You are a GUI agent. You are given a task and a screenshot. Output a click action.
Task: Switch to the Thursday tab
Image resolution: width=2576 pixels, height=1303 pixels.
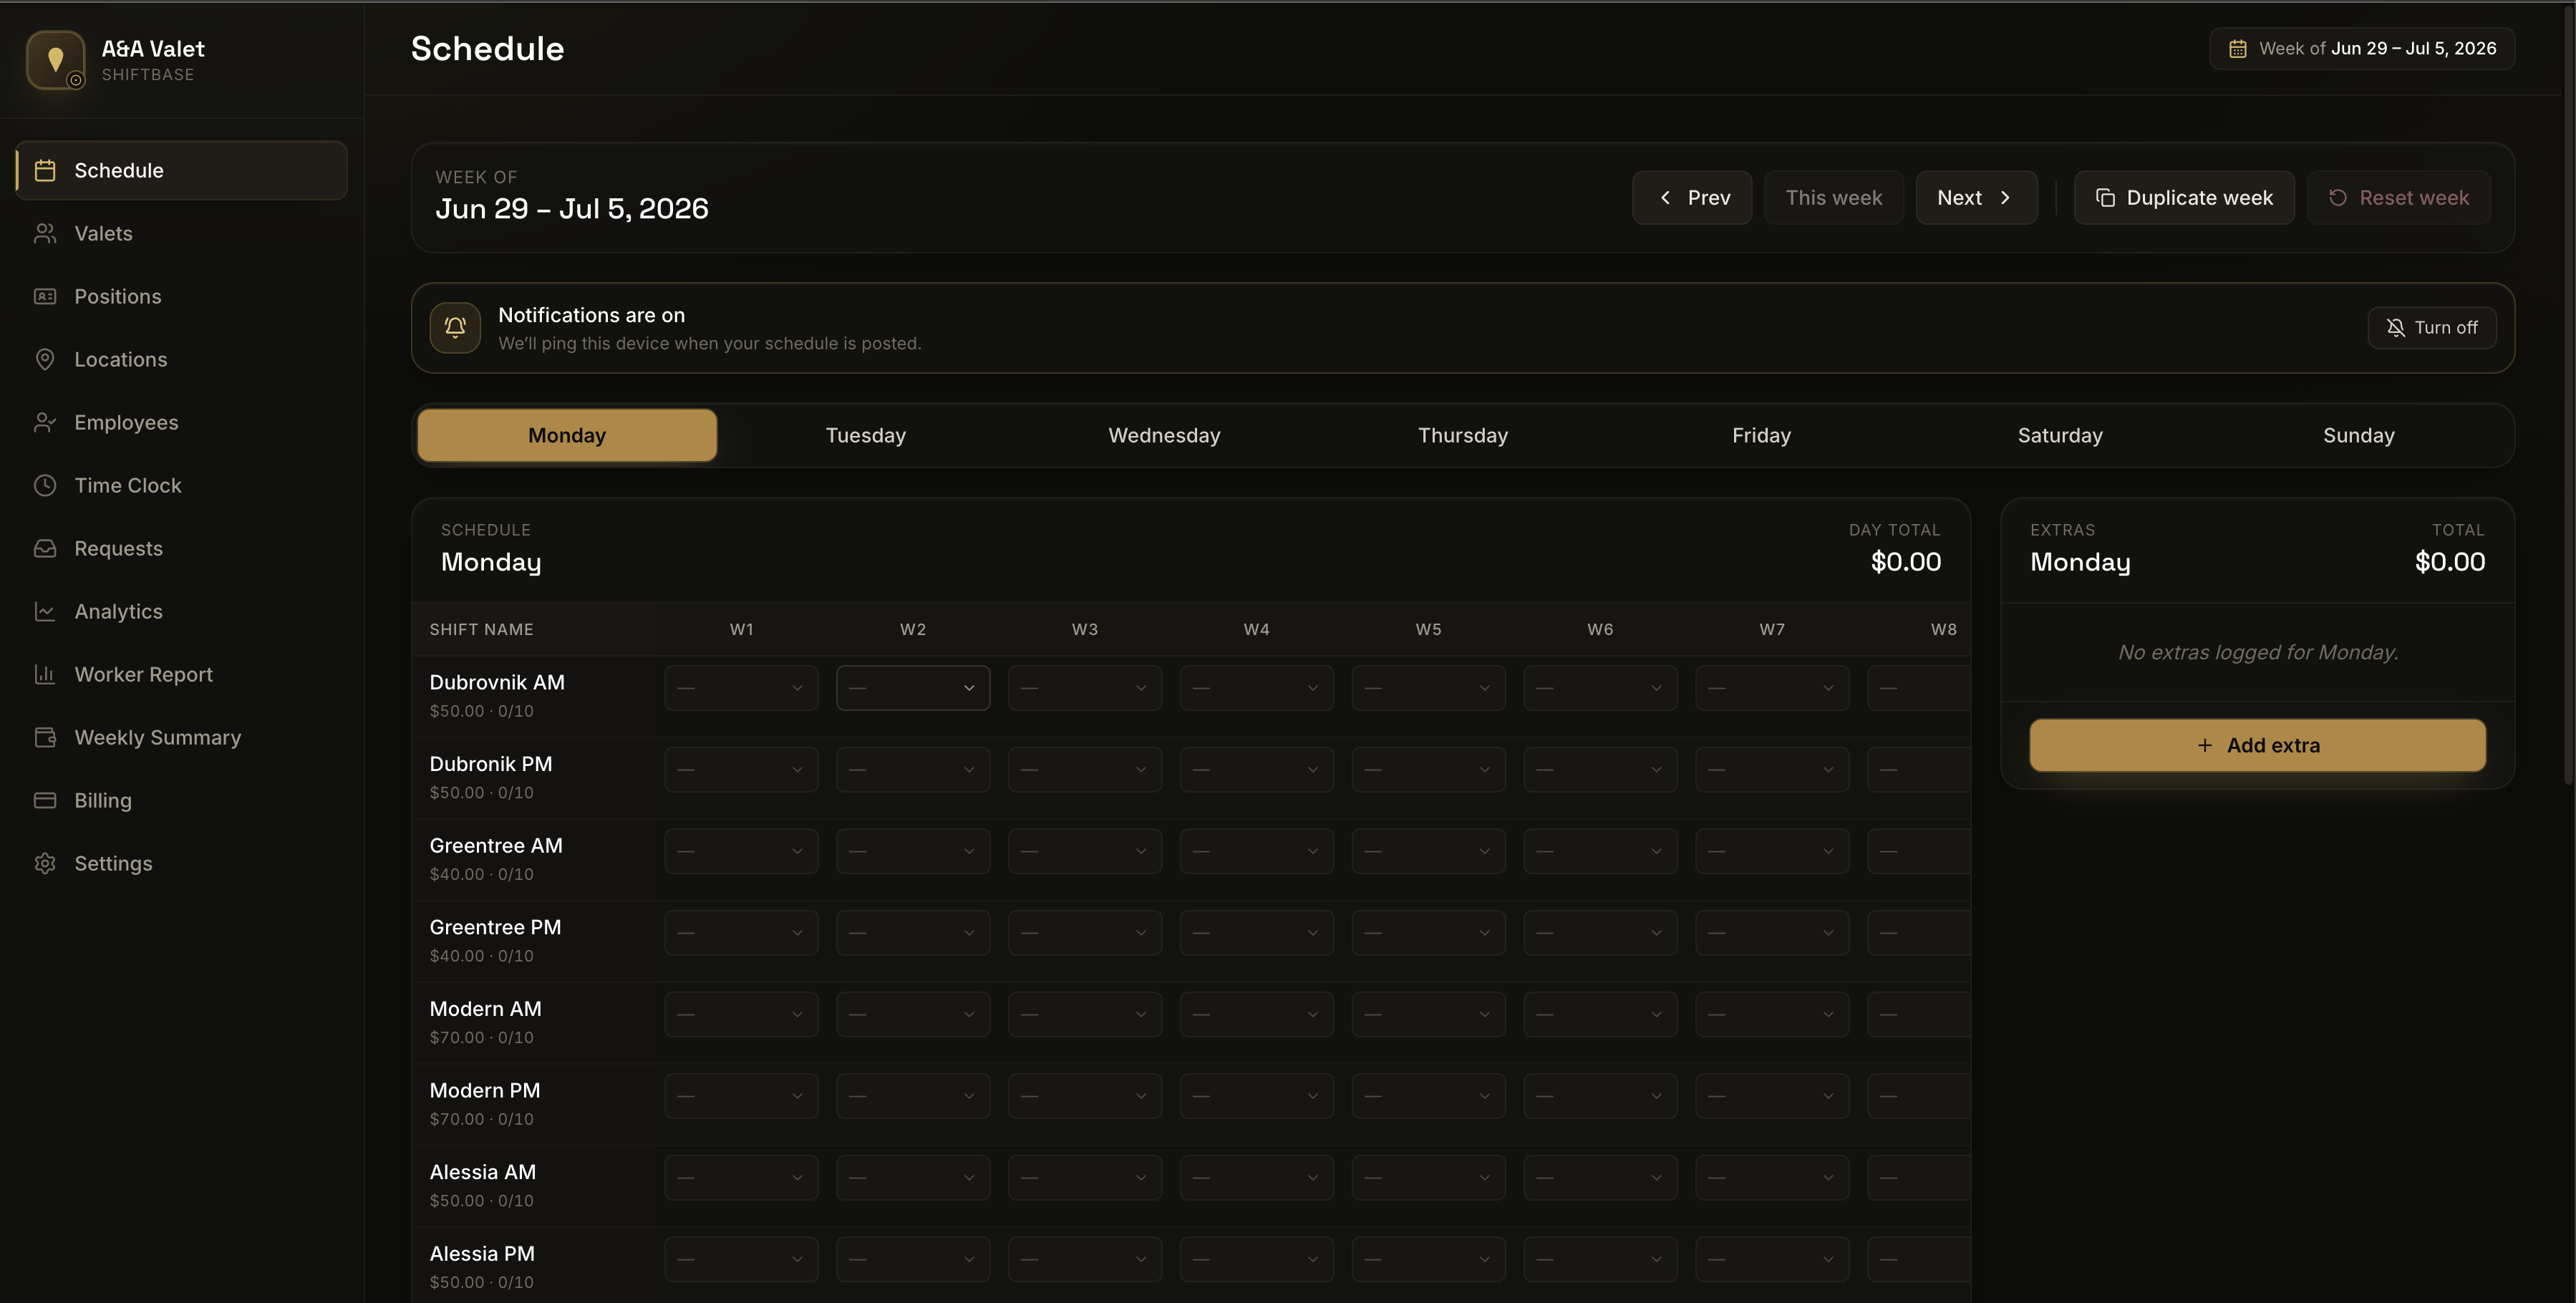pyautogui.click(x=1463, y=435)
